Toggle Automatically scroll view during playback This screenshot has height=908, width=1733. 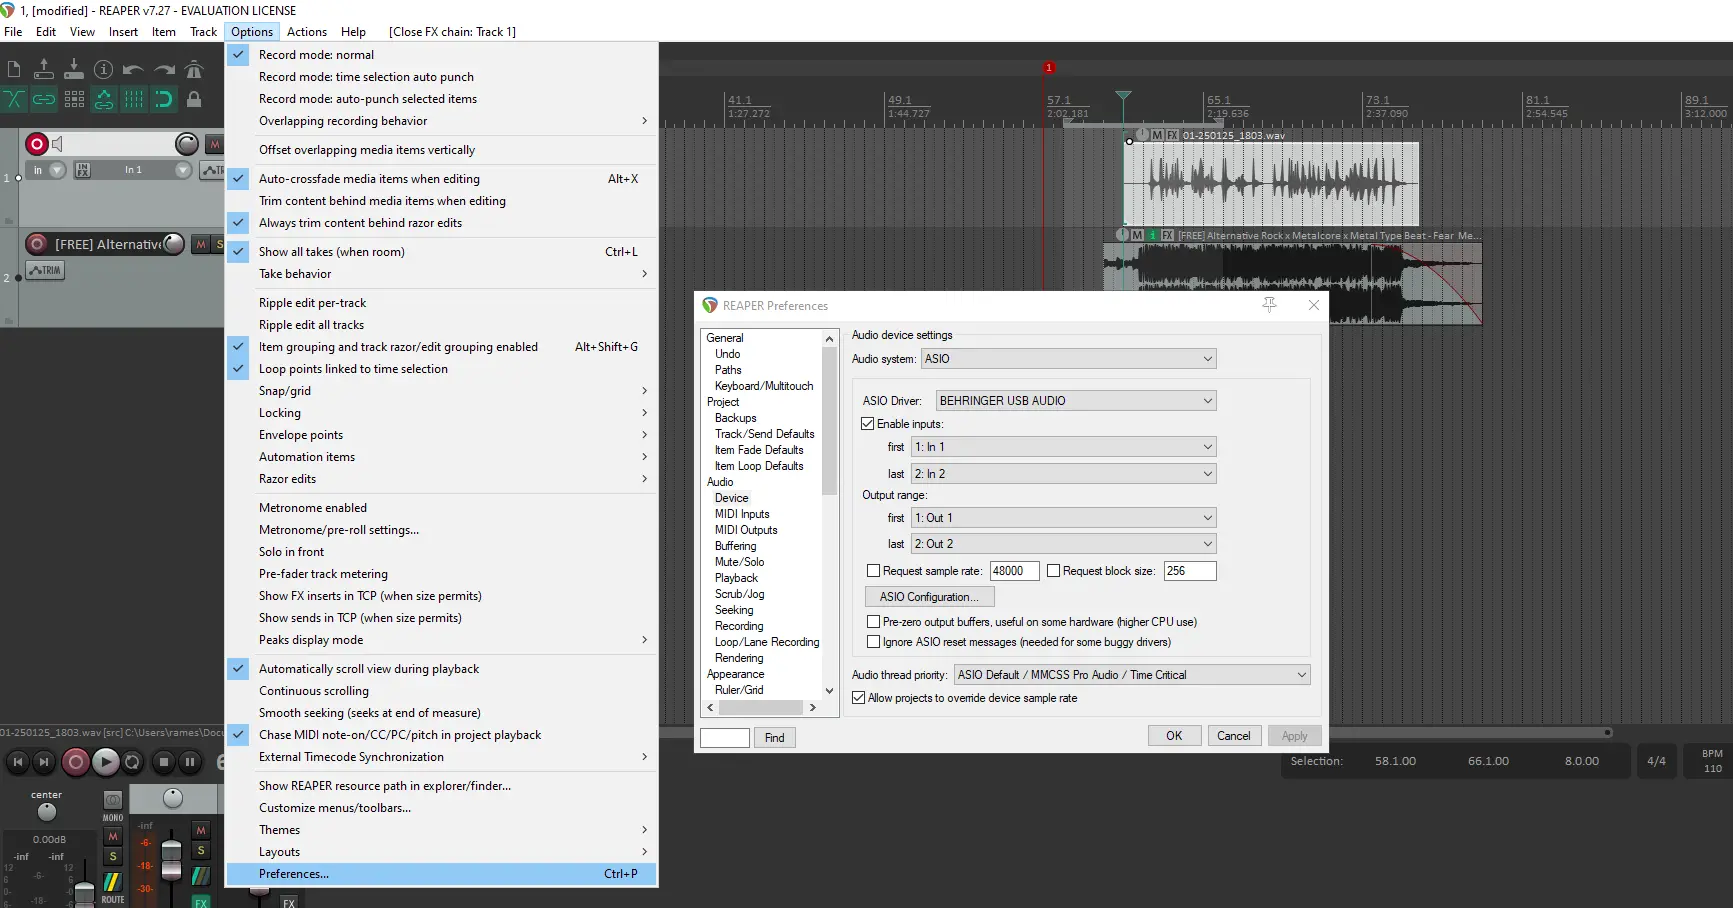442,669
